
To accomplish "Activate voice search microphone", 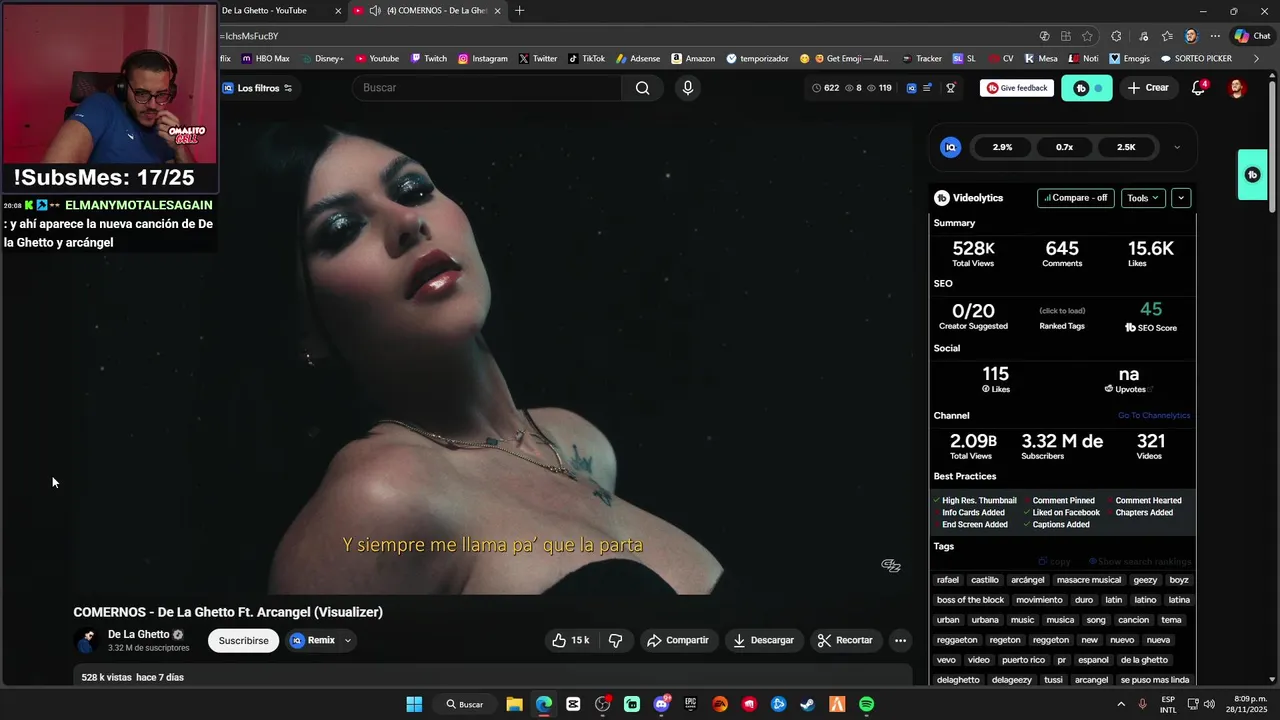I will (687, 88).
